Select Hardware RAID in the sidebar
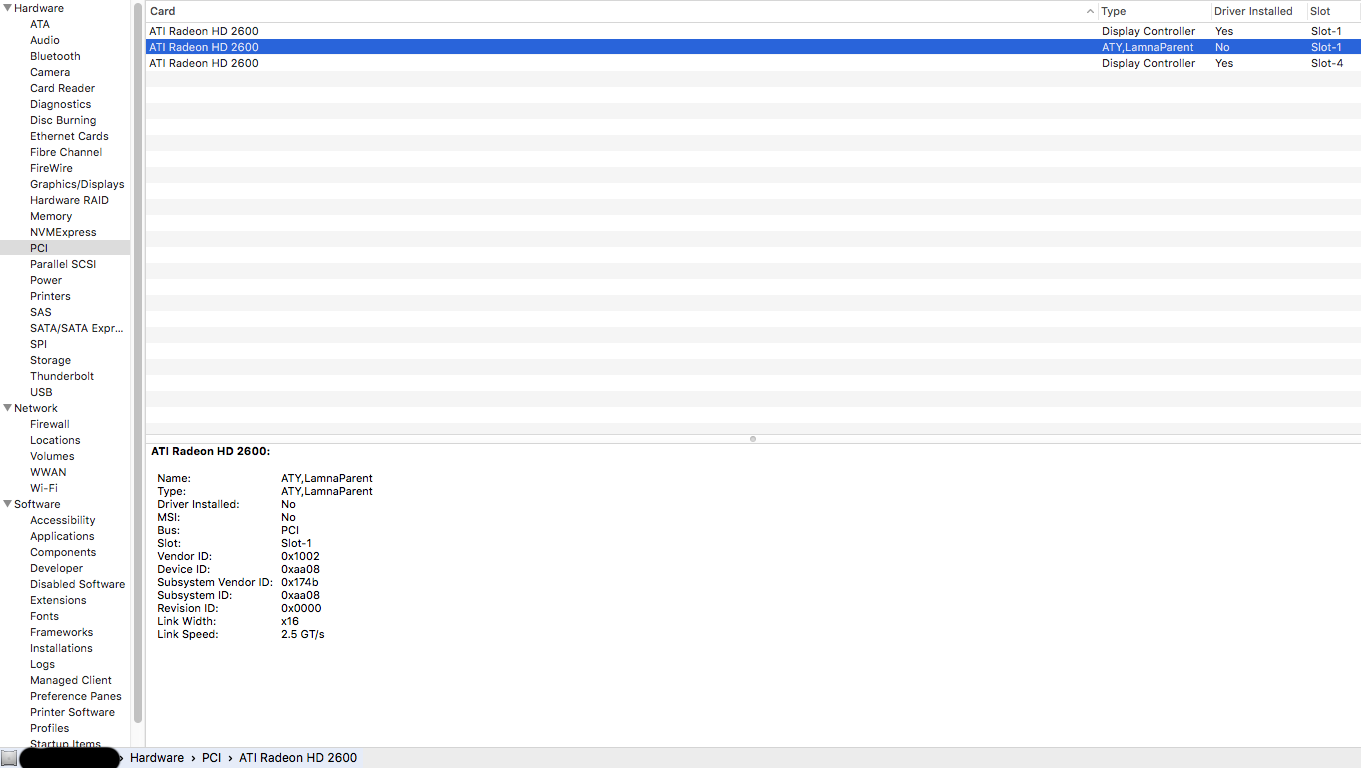The width and height of the screenshot is (1366, 768). [x=69, y=200]
